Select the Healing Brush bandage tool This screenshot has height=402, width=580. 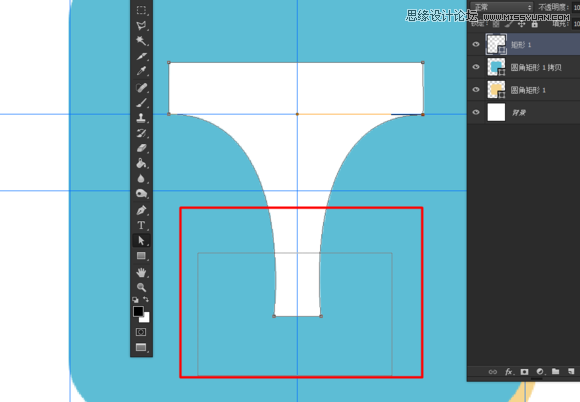tap(141, 88)
